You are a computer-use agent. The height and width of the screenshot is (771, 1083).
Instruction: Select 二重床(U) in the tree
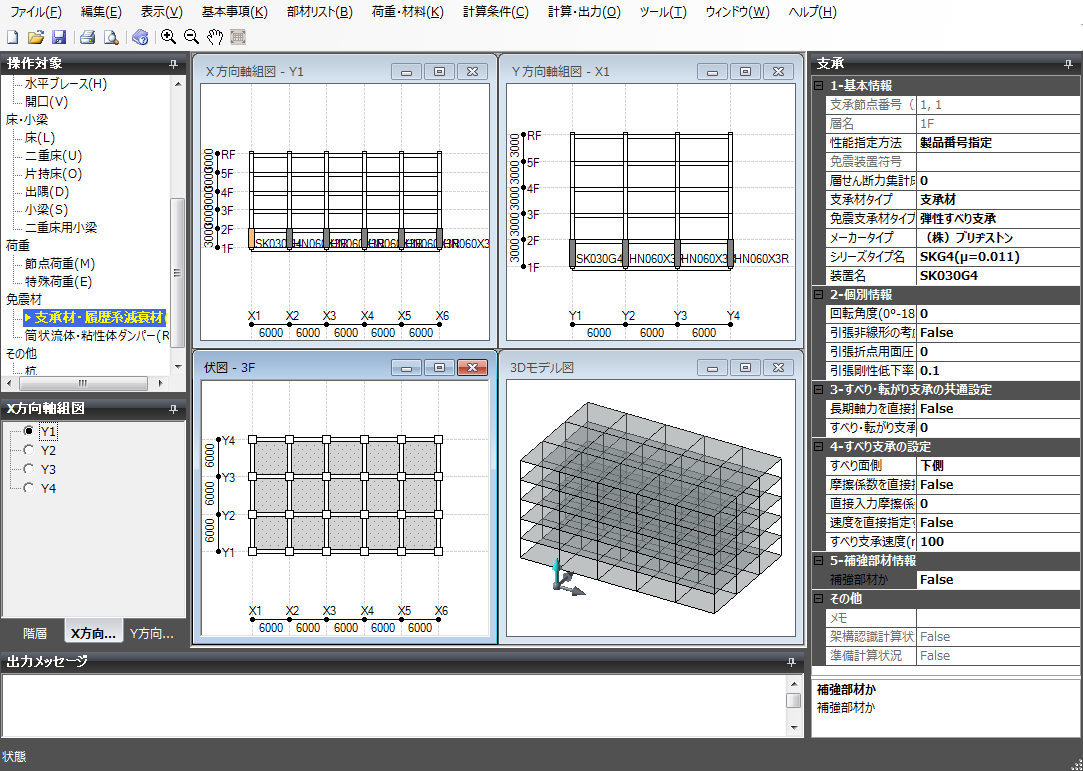click(x=54, y=155)
